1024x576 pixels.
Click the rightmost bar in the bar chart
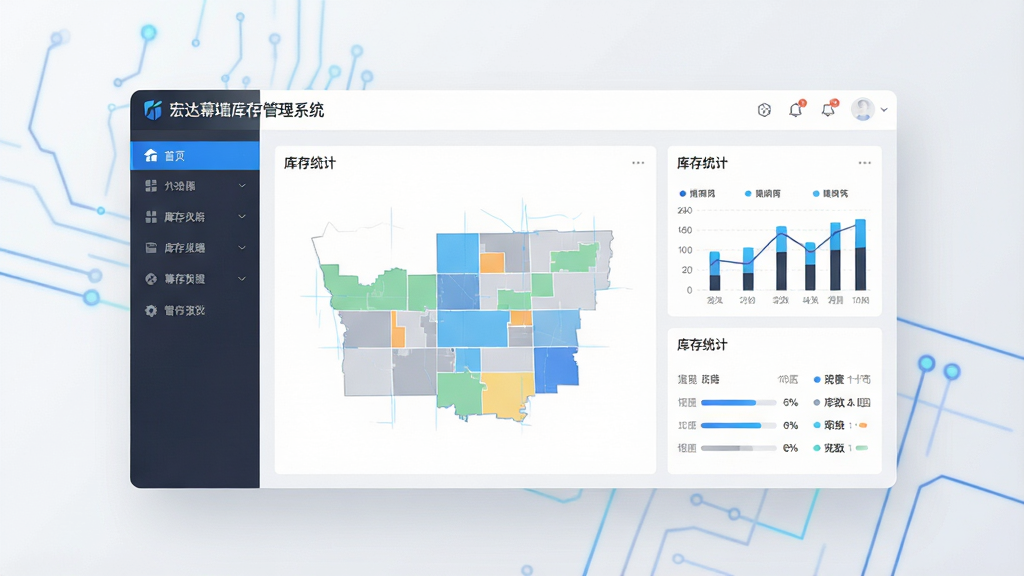click(861, 255)
